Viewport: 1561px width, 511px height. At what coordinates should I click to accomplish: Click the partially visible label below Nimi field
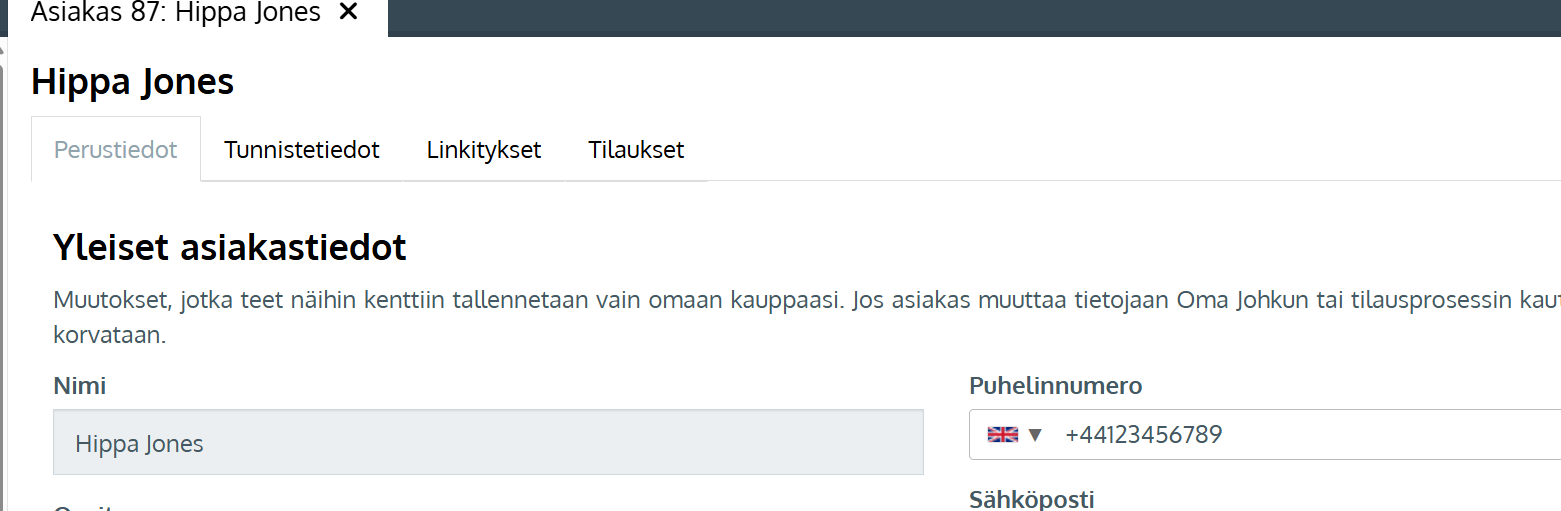click(88, 507)
